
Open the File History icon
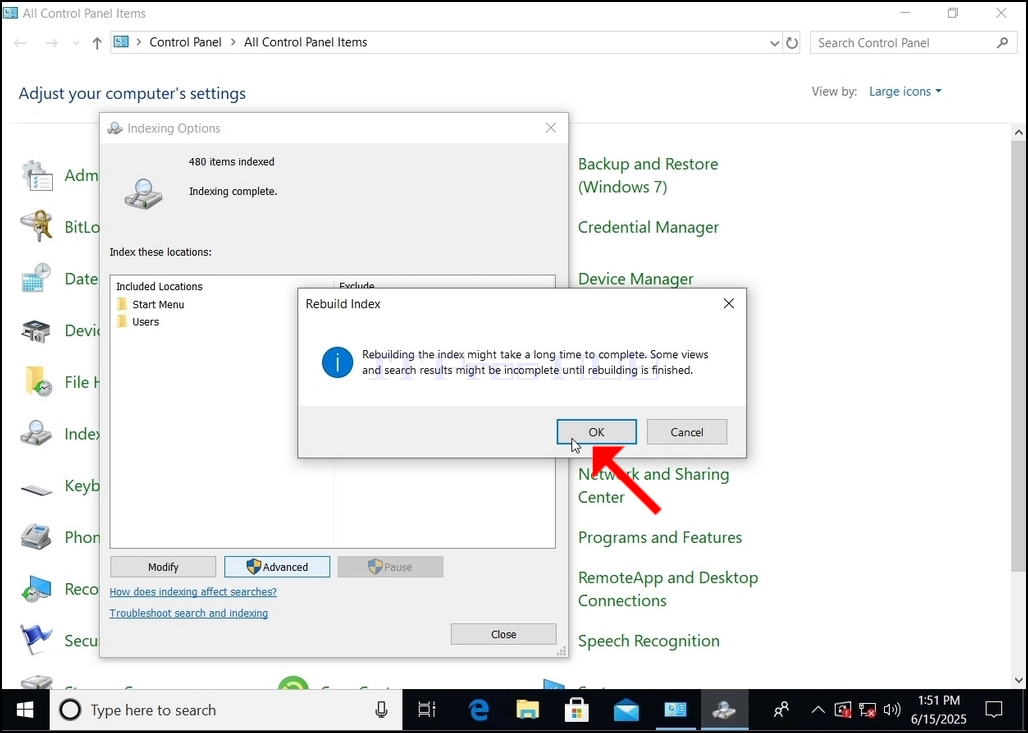(37, 382)
